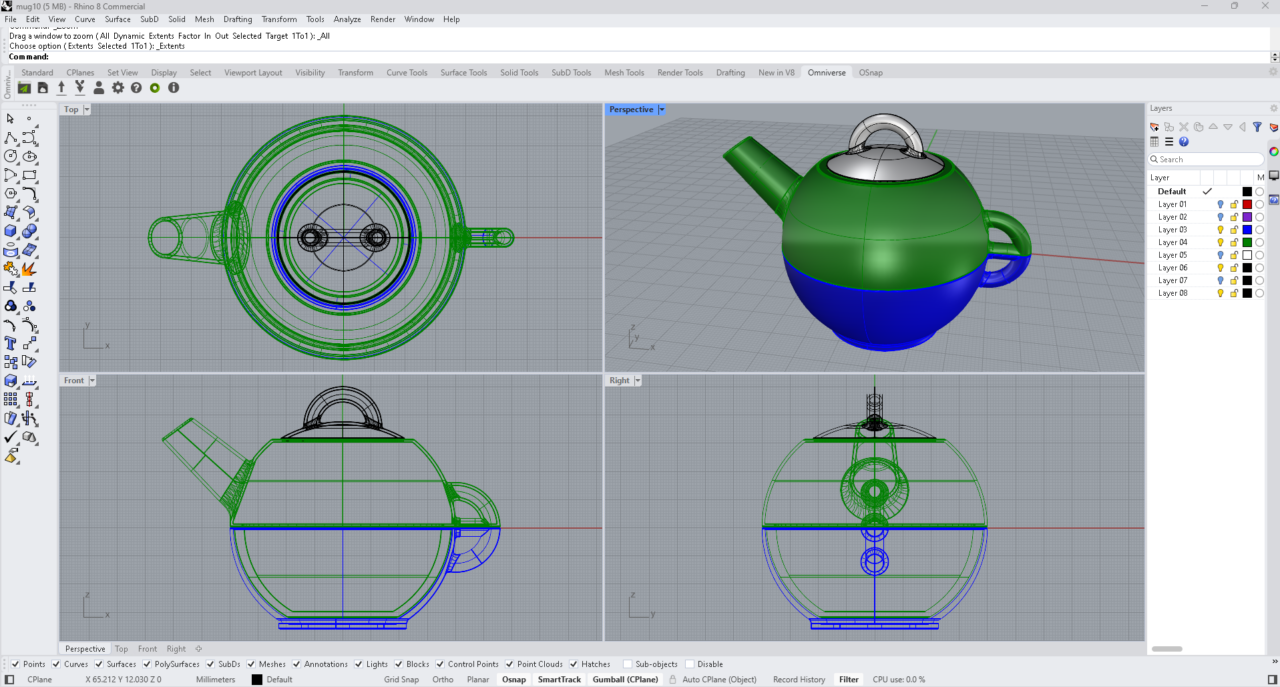The height and width of the screenshot is (687, 1280).
Task: Switch to the Surface Tools tab
Action: coord(463,72)
